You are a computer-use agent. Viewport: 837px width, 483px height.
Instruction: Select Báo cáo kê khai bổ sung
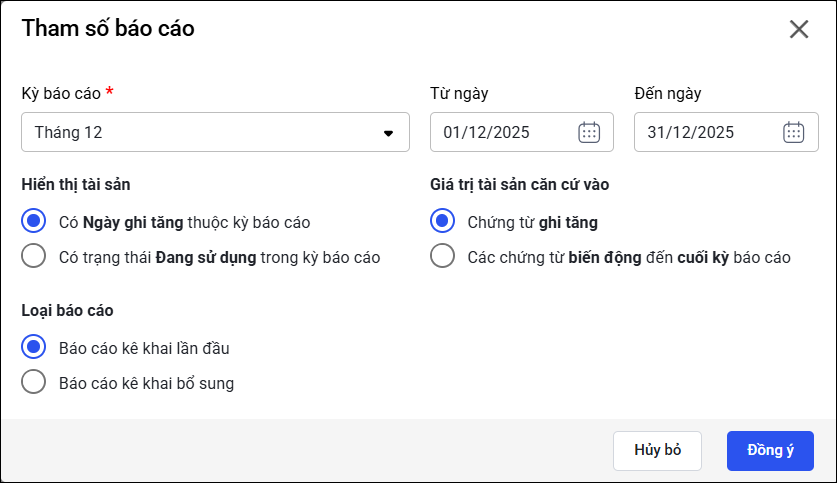click(34, 382)
